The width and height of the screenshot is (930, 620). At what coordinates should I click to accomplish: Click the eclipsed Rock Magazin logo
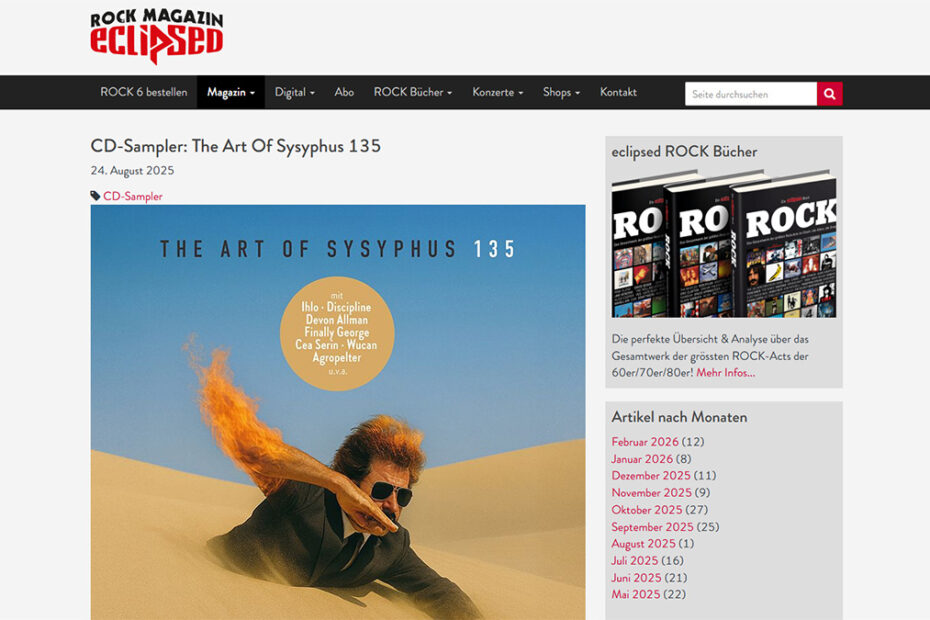click(157, 36)
